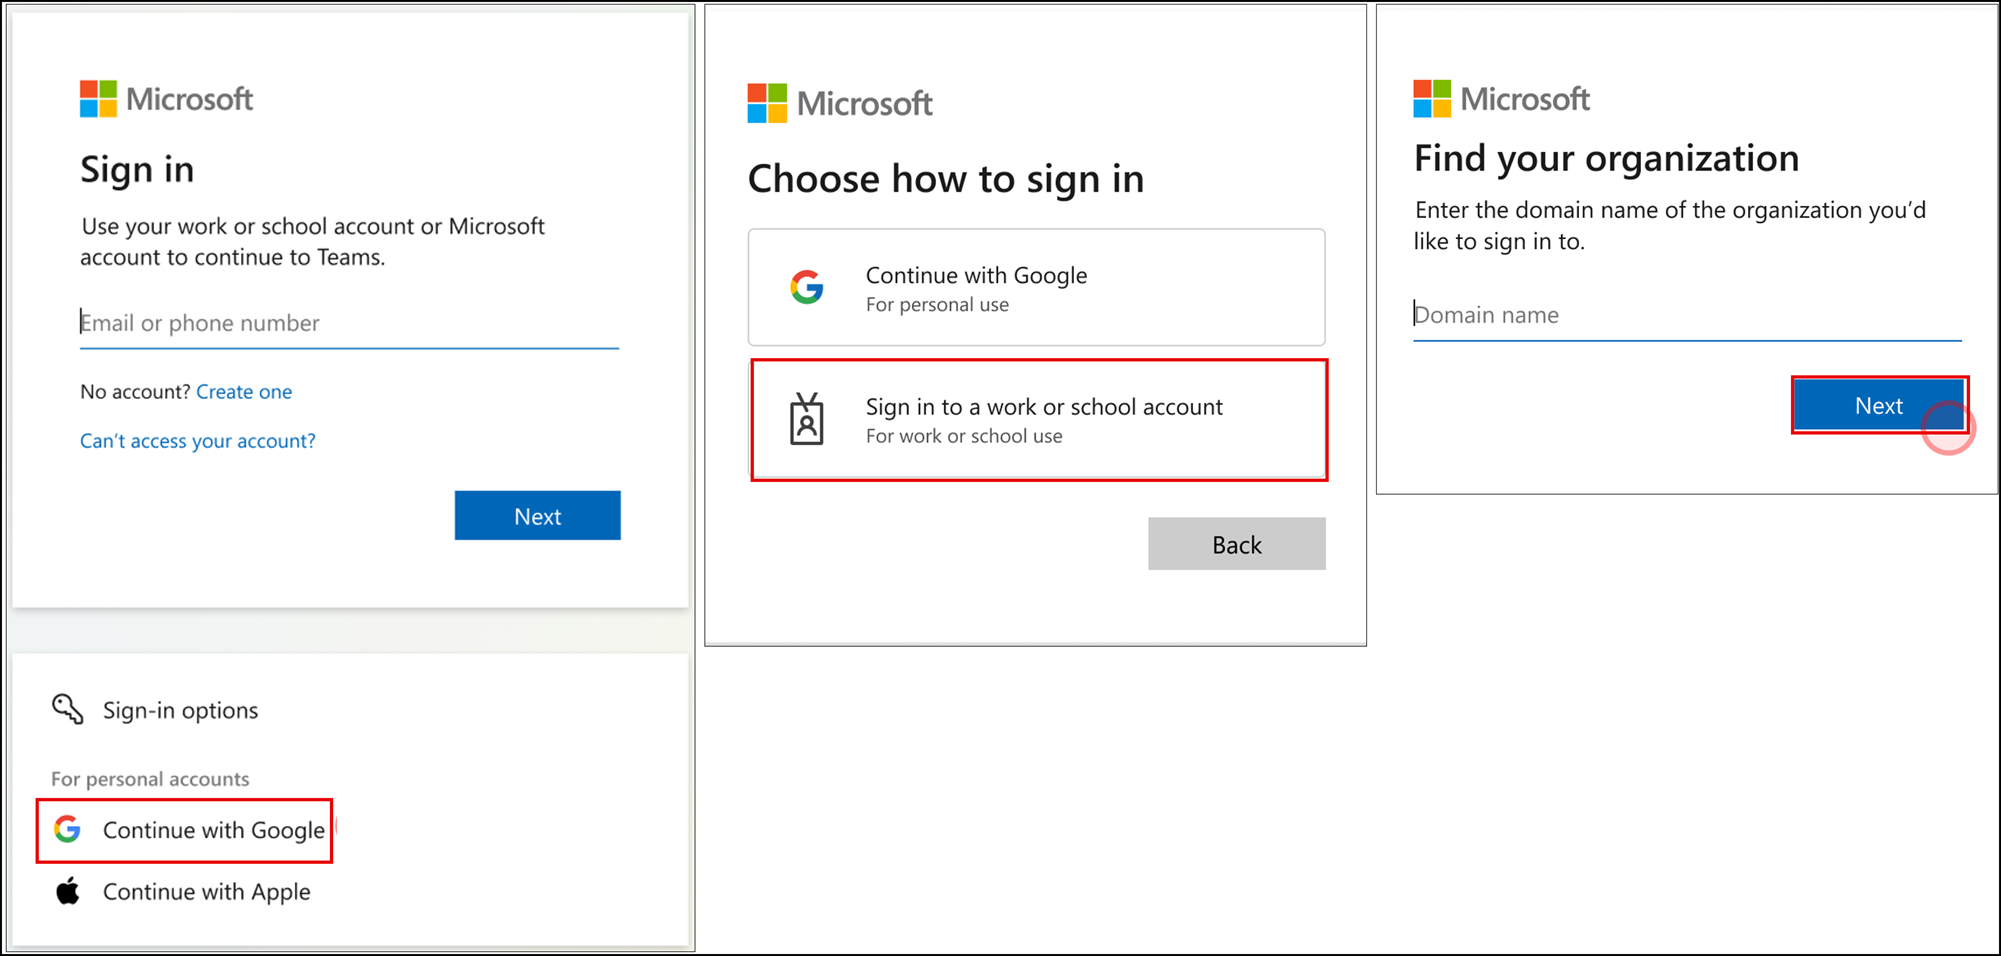Click the Microsoft logo on the Sign in page
Image resolution: width=2001 pixels, height=956 pixels.
(166, 97)
